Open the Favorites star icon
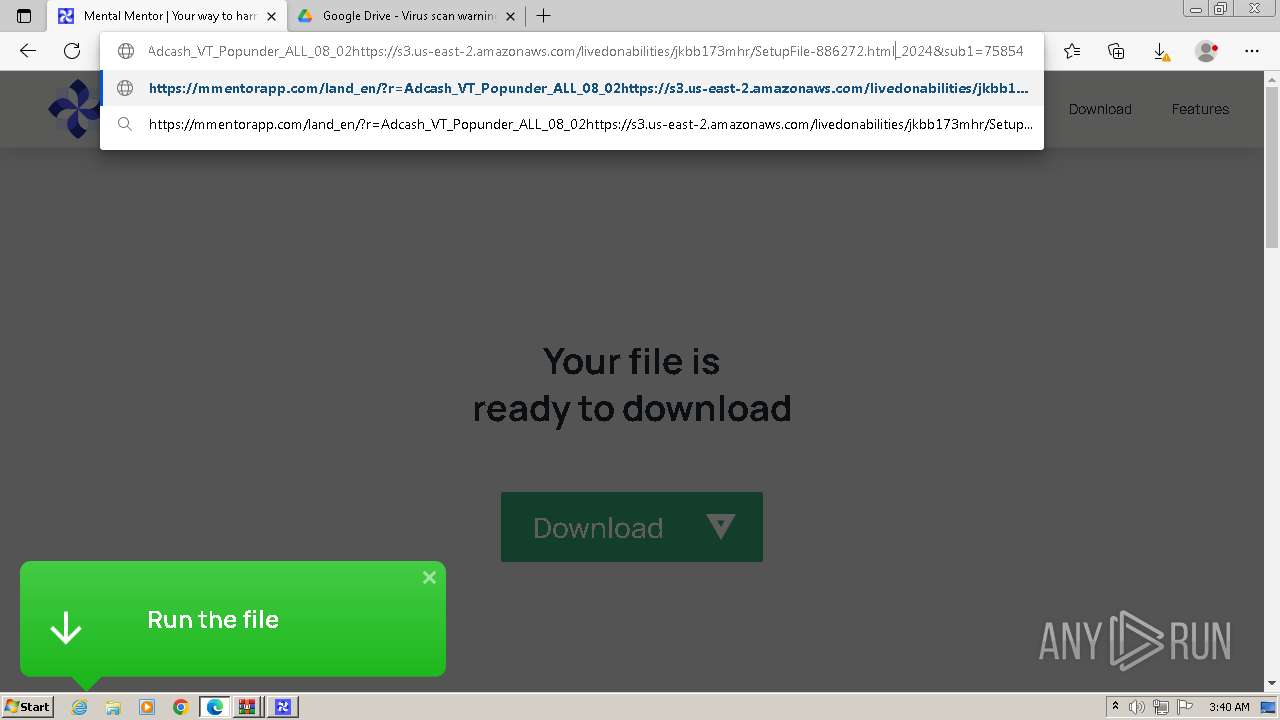 1072,51
